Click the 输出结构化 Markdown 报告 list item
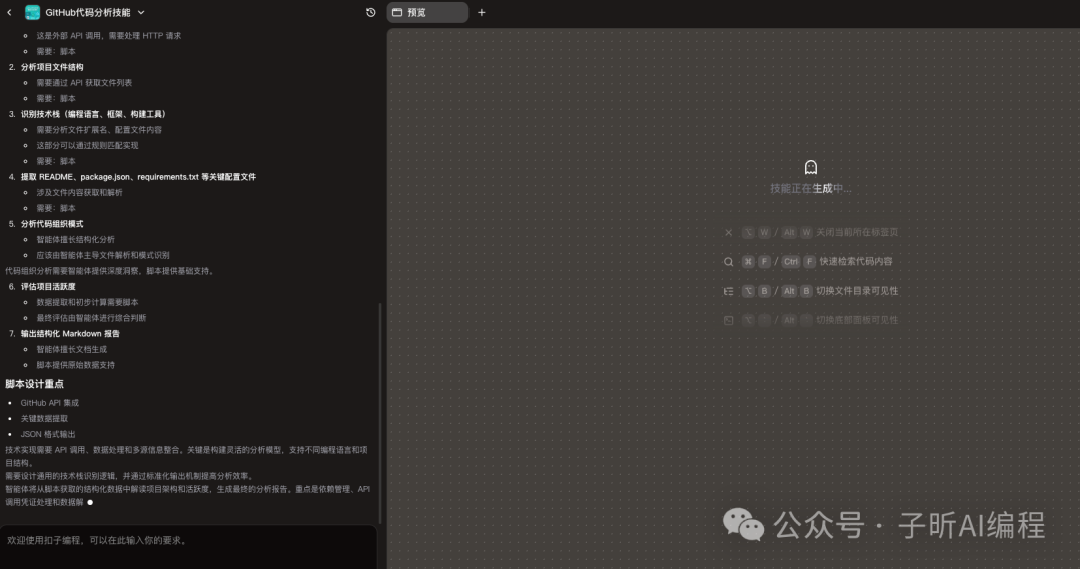1080x569 pixels. pos(70,333)
